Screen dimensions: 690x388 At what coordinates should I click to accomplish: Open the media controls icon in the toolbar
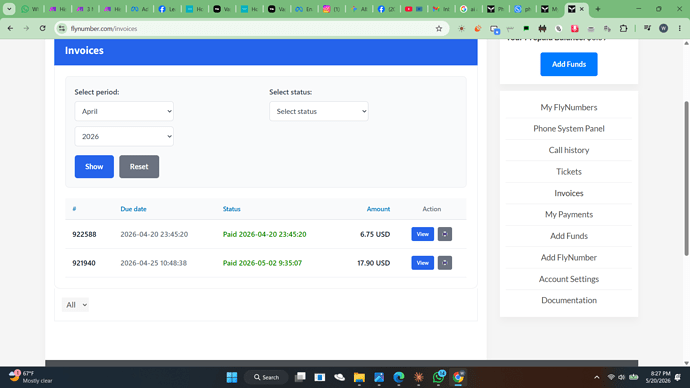[x=647, y=29]
